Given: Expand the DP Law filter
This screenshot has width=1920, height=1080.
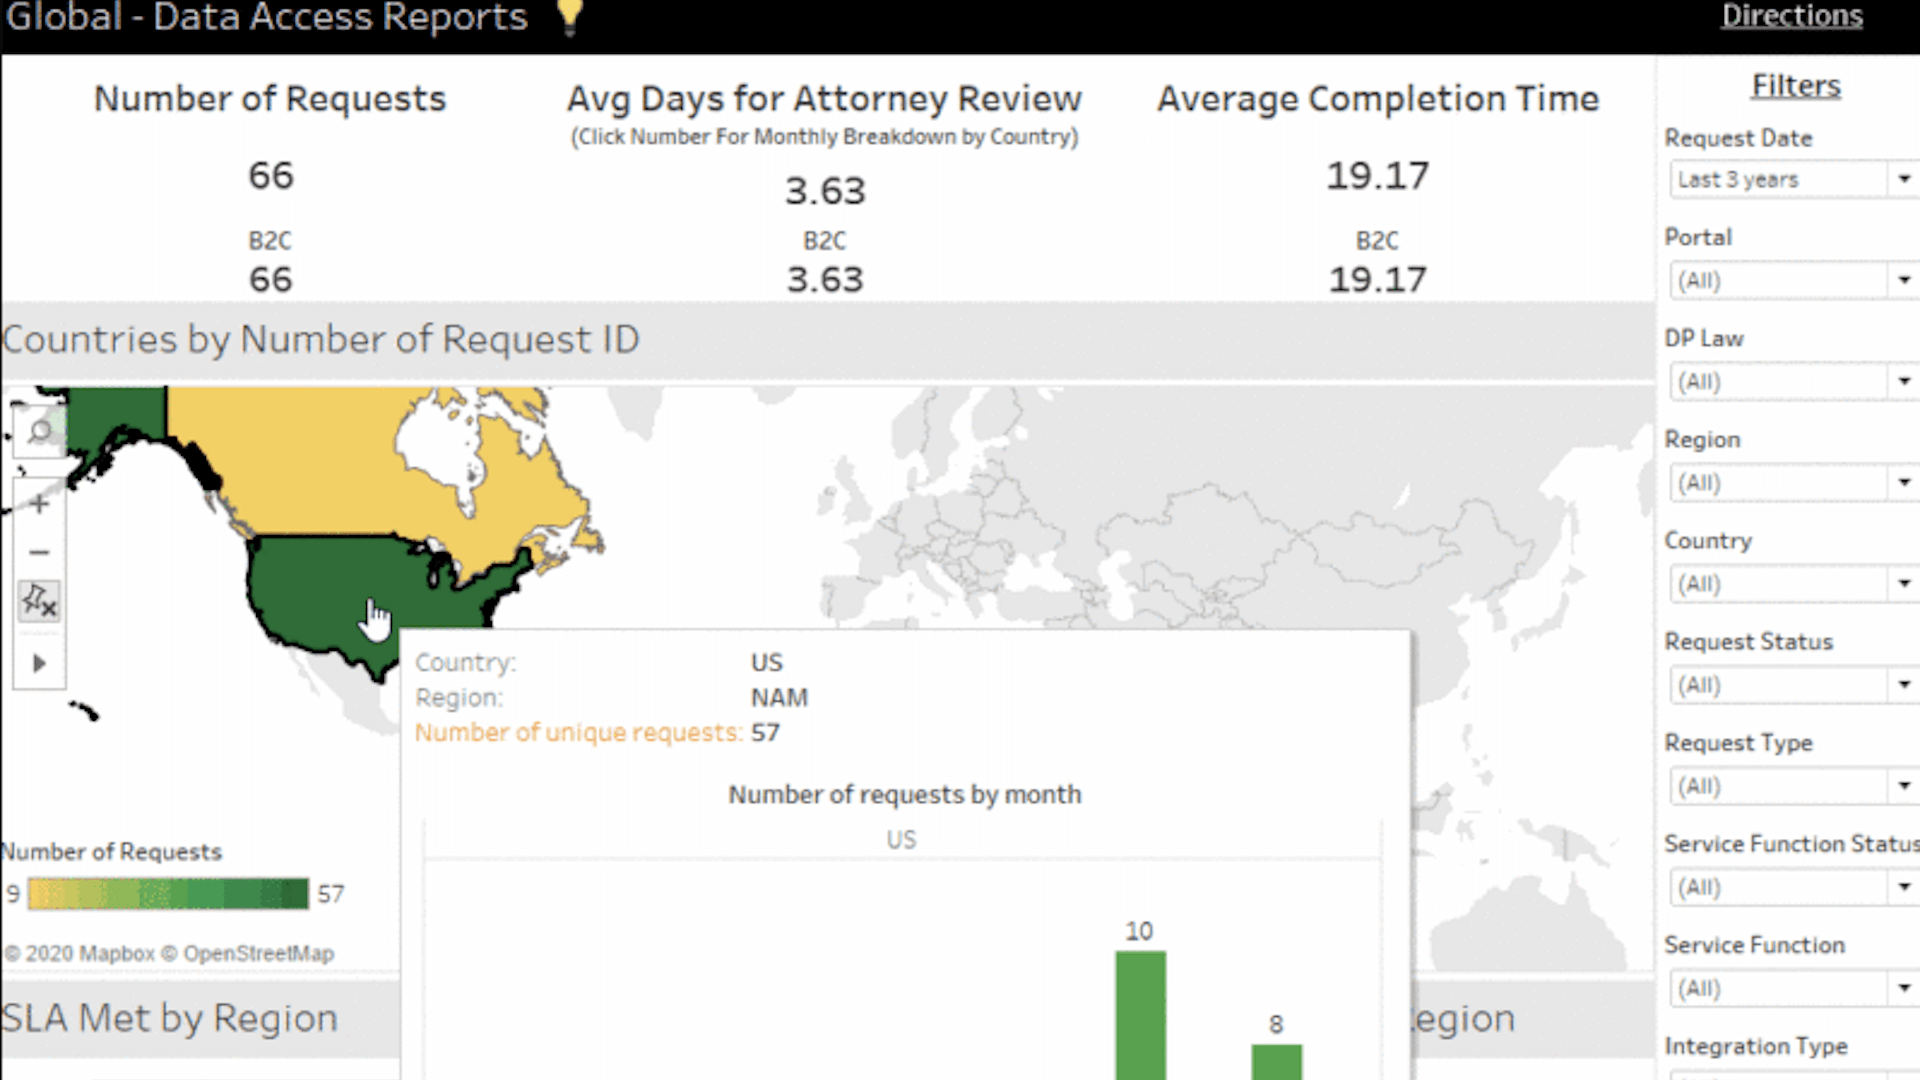Looking at the screenshot, I should coord(1905,382).
